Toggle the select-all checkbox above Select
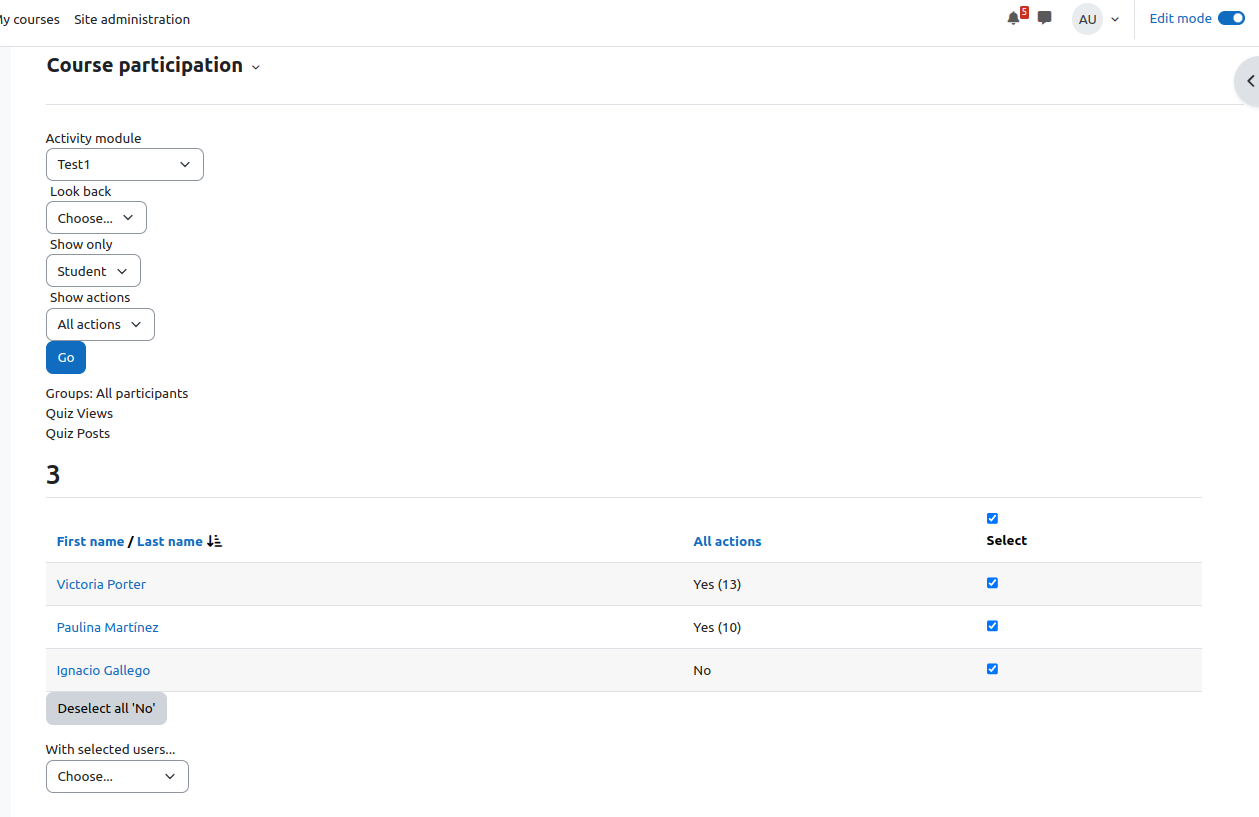This screenshot has width=1259, height=817. click(992, 518)
